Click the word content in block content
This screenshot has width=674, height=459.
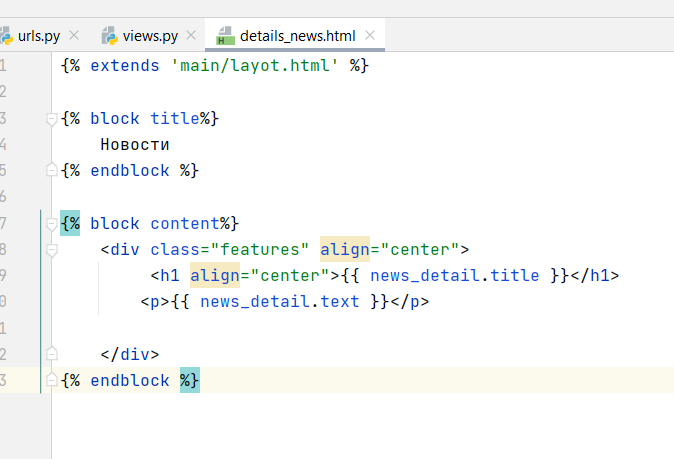[185, 224]
